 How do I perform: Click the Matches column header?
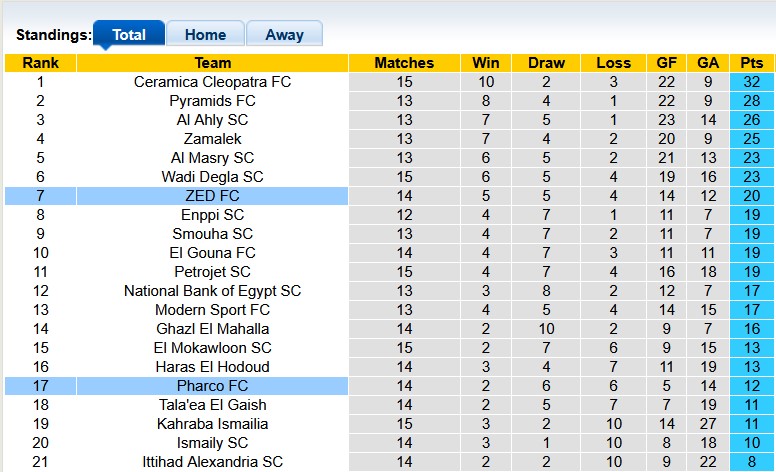404,63
